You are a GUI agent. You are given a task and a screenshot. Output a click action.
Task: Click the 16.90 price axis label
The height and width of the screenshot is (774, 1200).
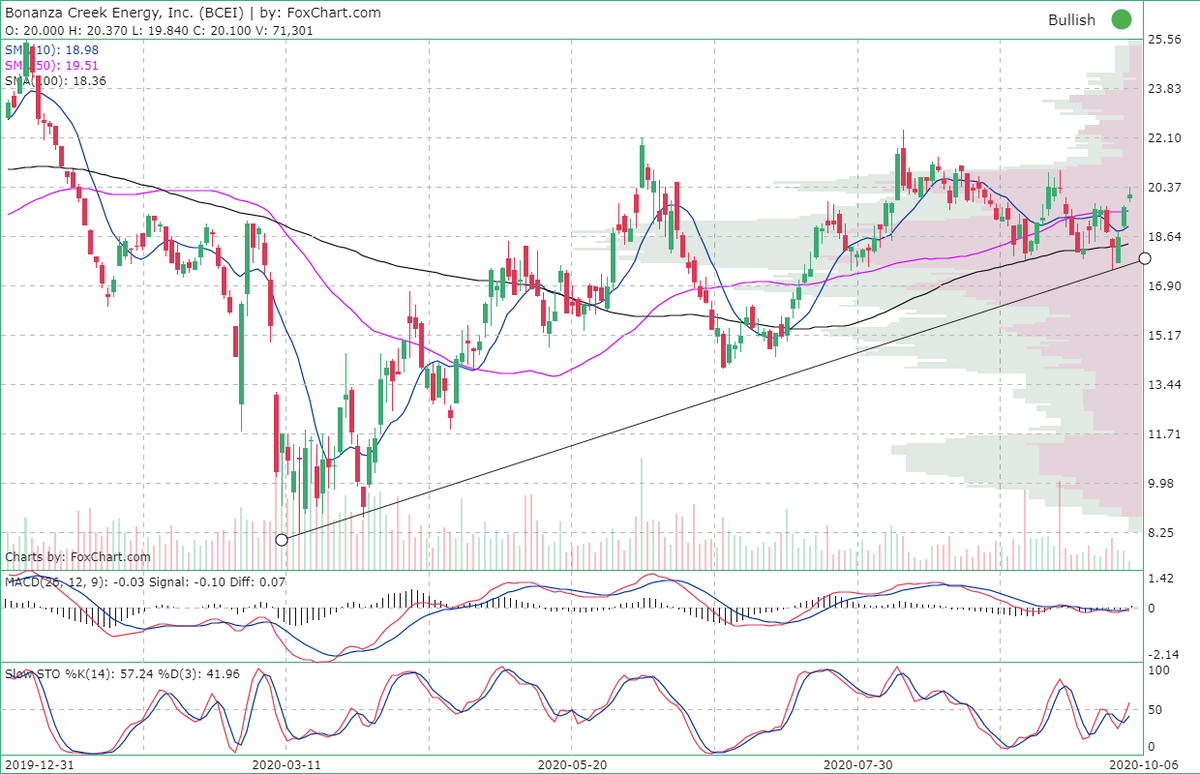coord(1166,286)
